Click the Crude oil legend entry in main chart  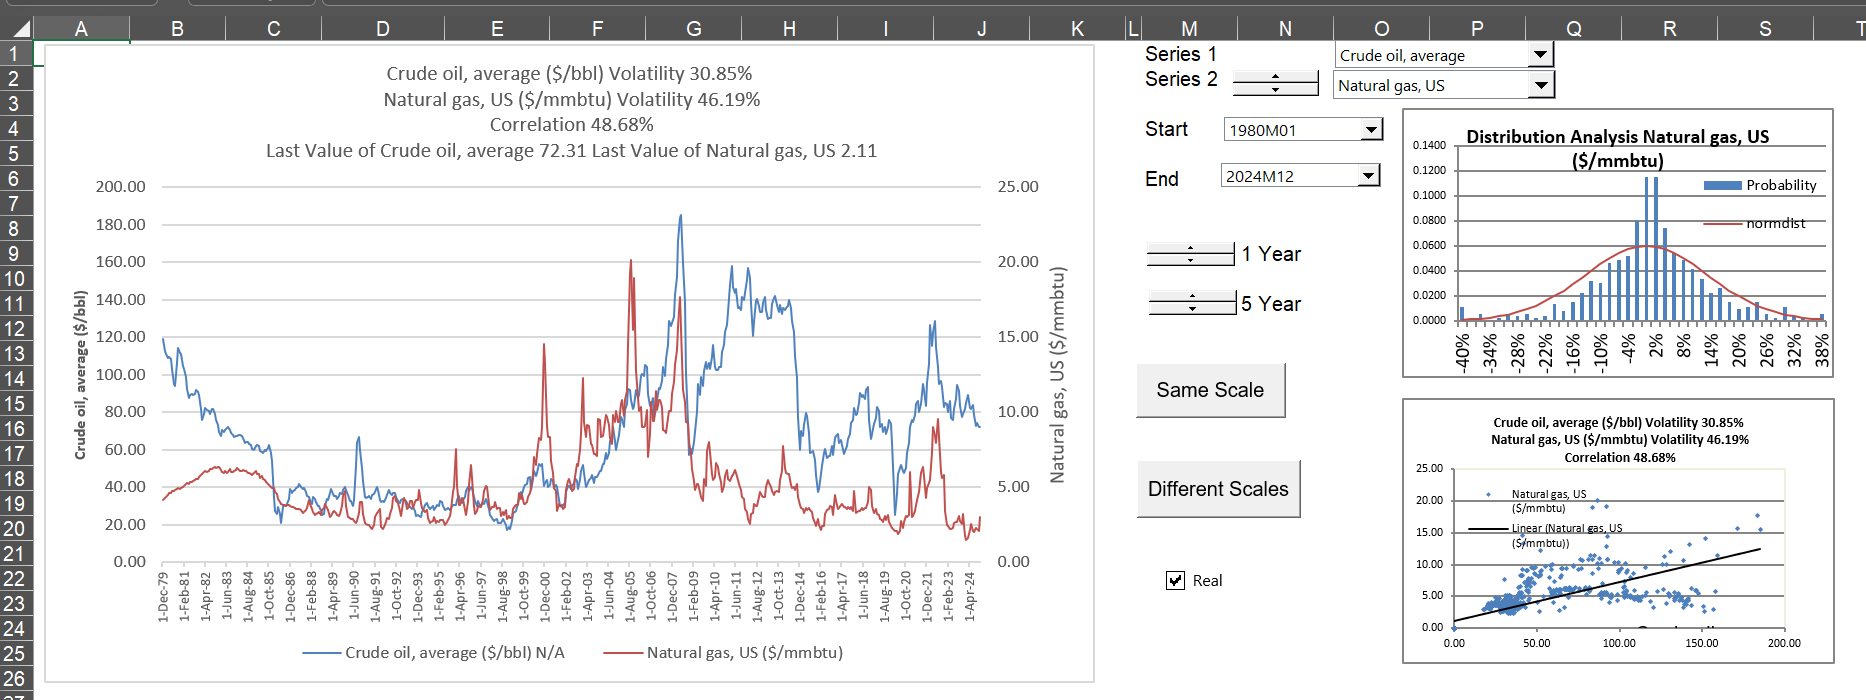[x=434, y=653]
